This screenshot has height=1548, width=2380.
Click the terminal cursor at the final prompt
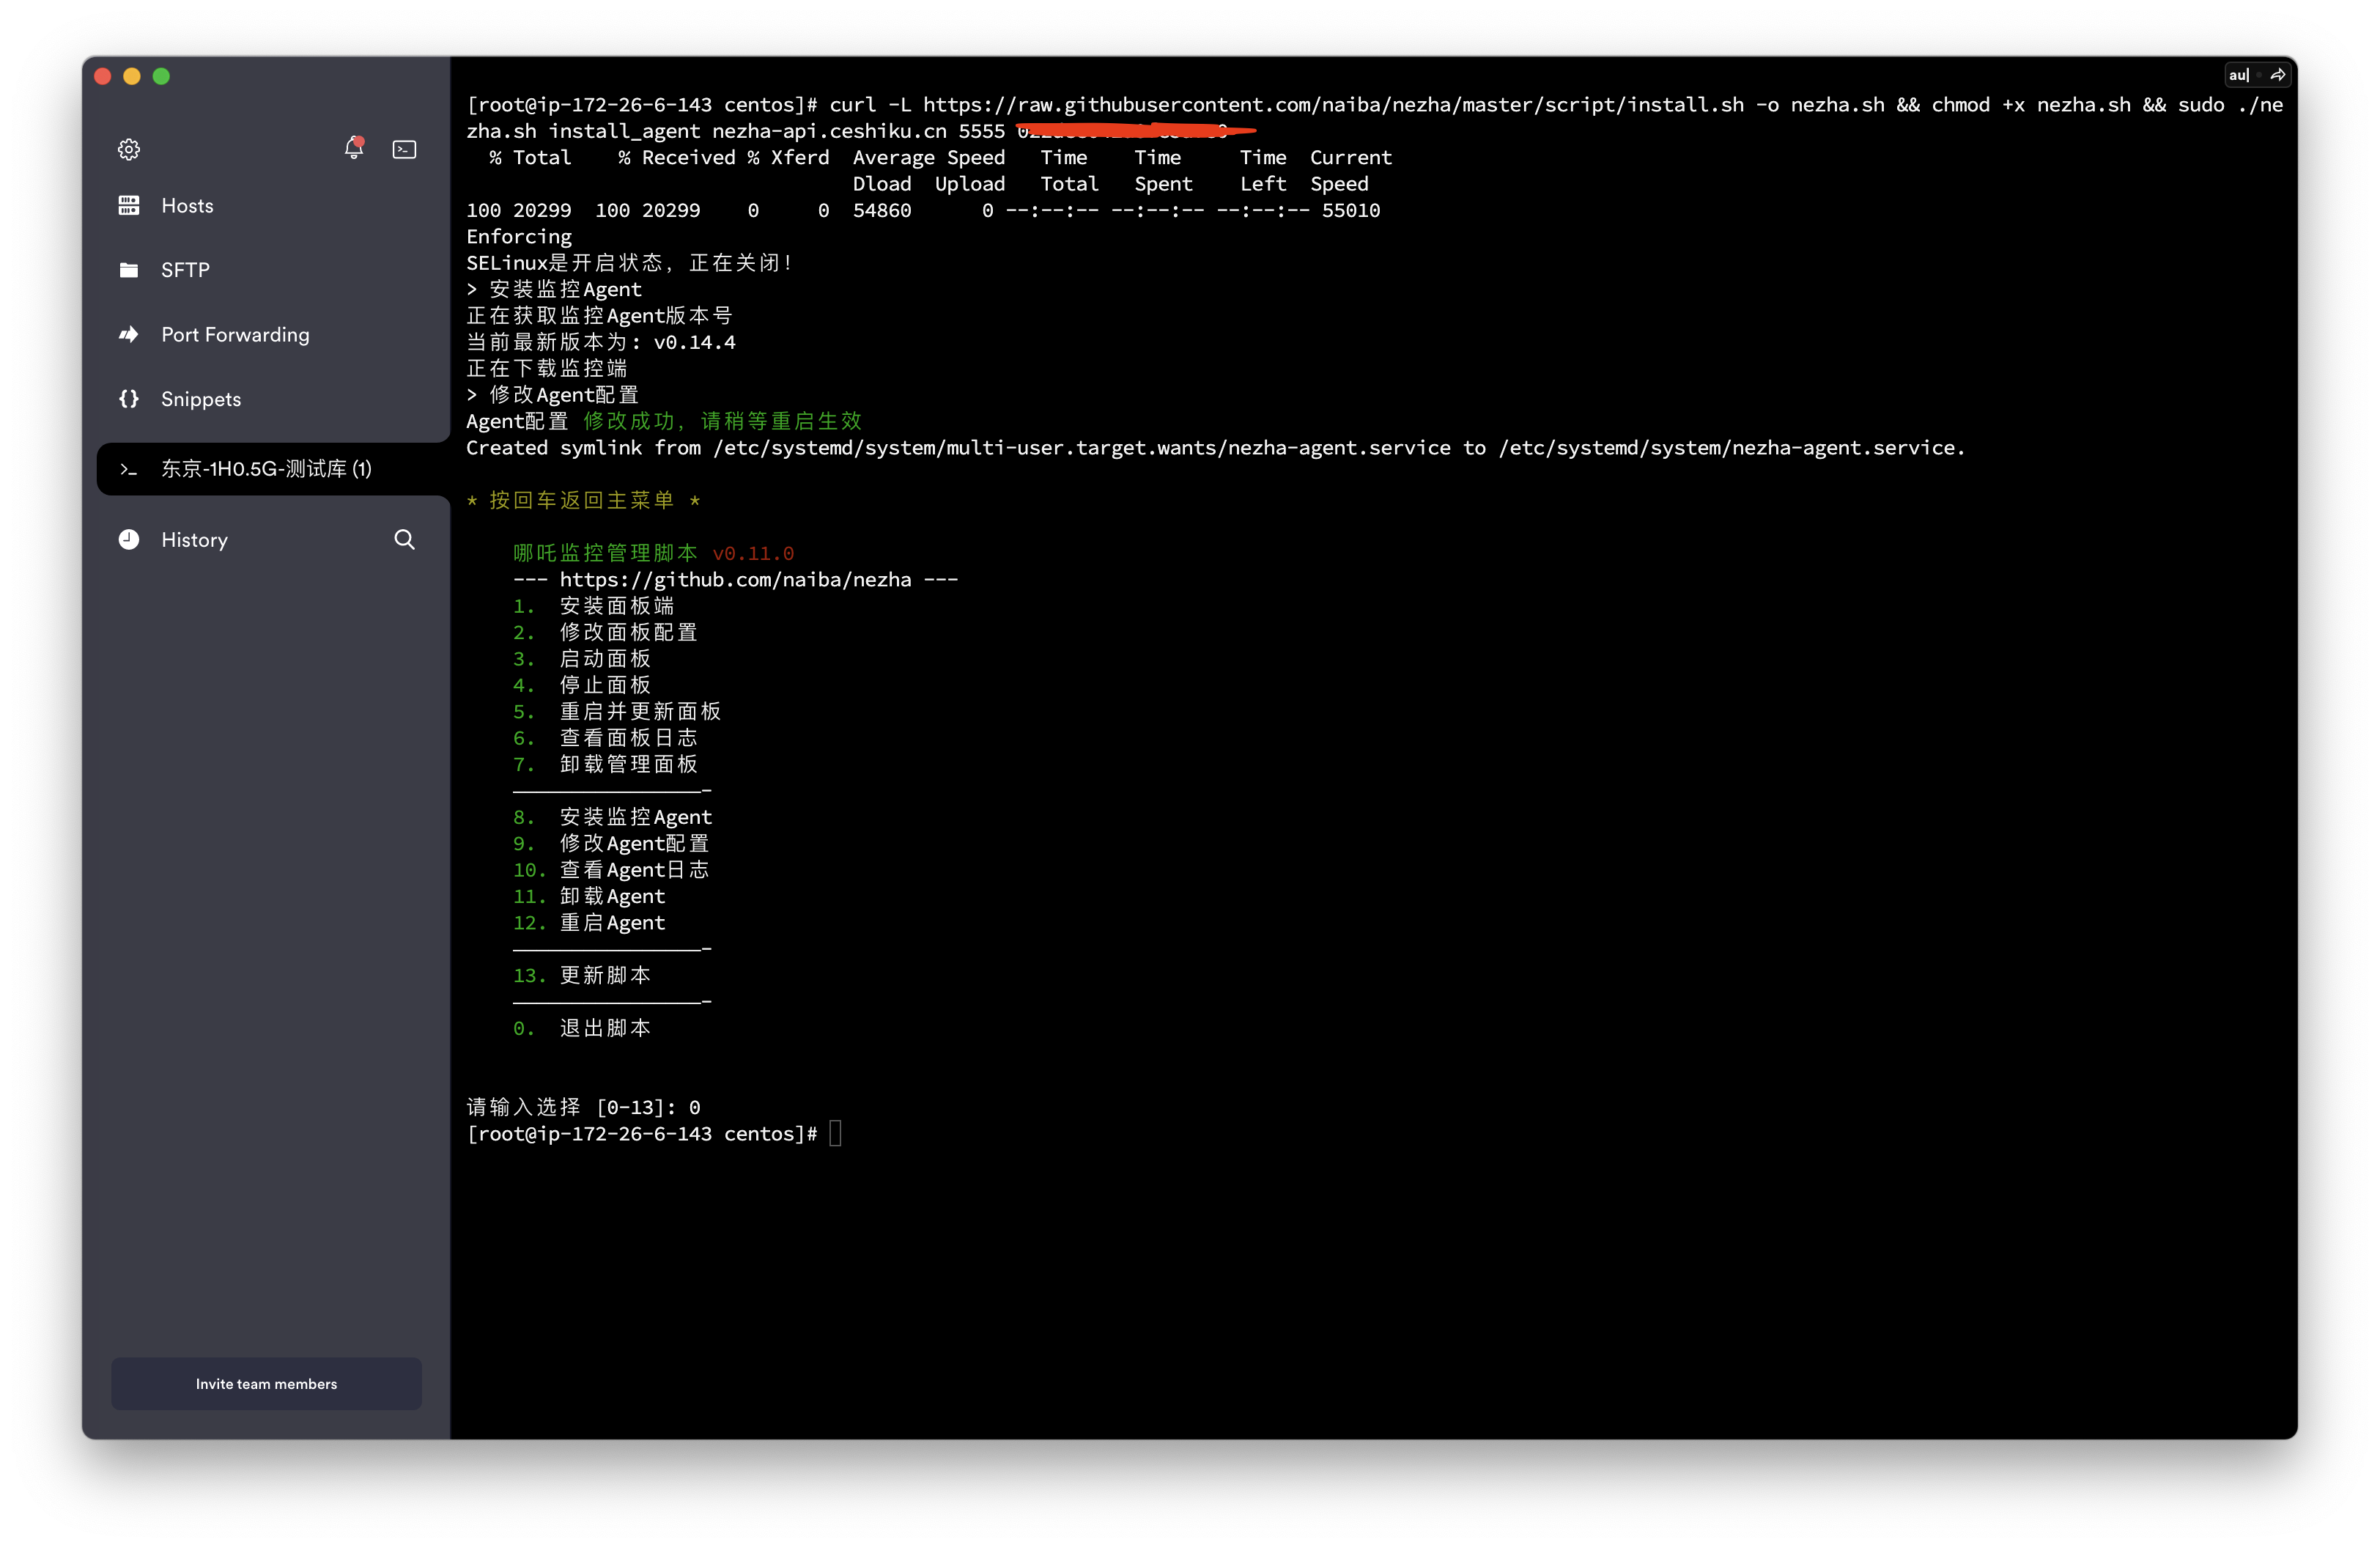point(835,1134)
